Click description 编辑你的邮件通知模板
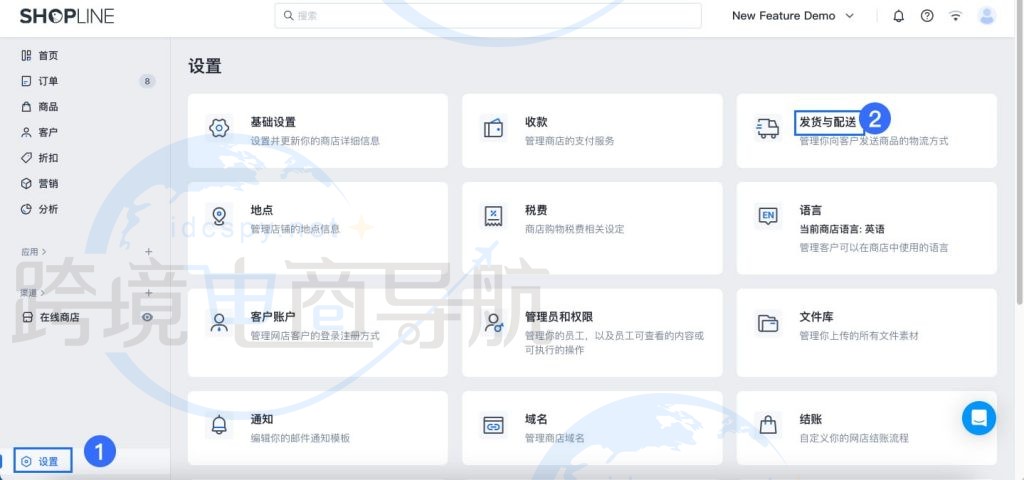Image resolution: width=1024 pixels, height=480 pixels. point(300,438)
